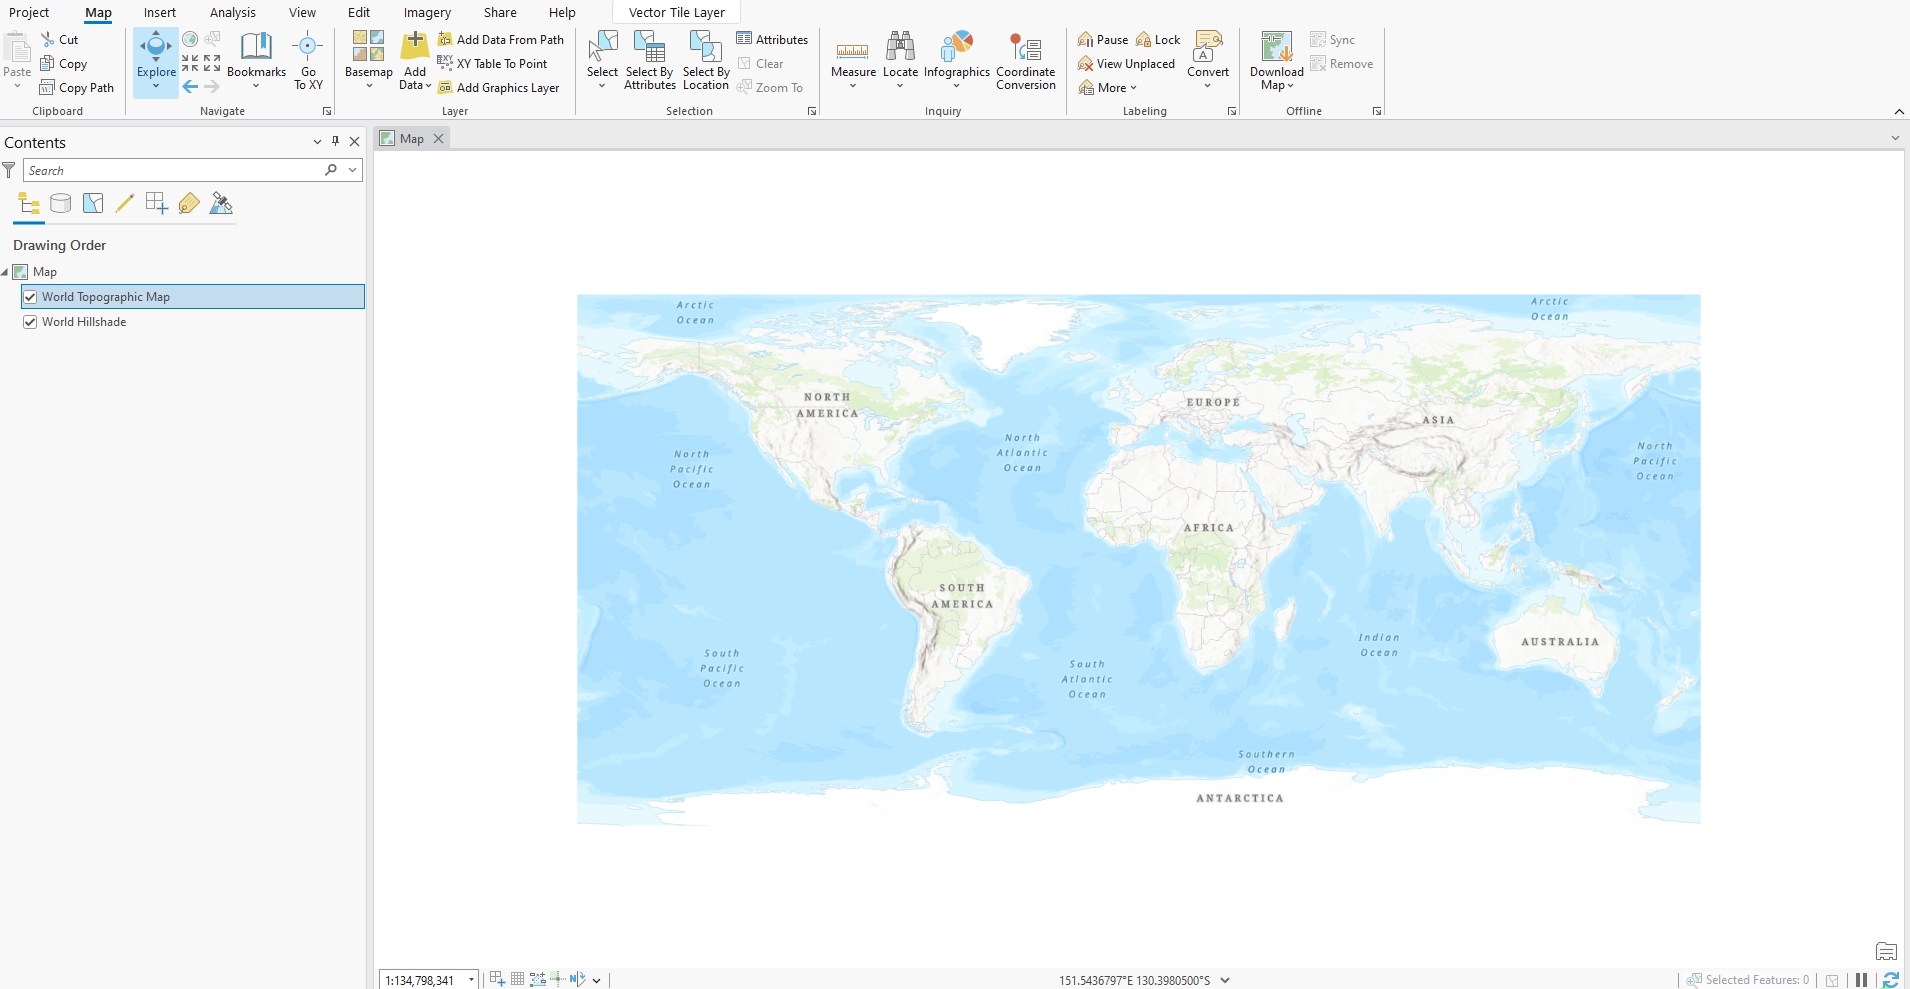This screenshot has width=1910, height=989.
Task: Expand the Basemap gallery dropdown
Action: (369, 86)
